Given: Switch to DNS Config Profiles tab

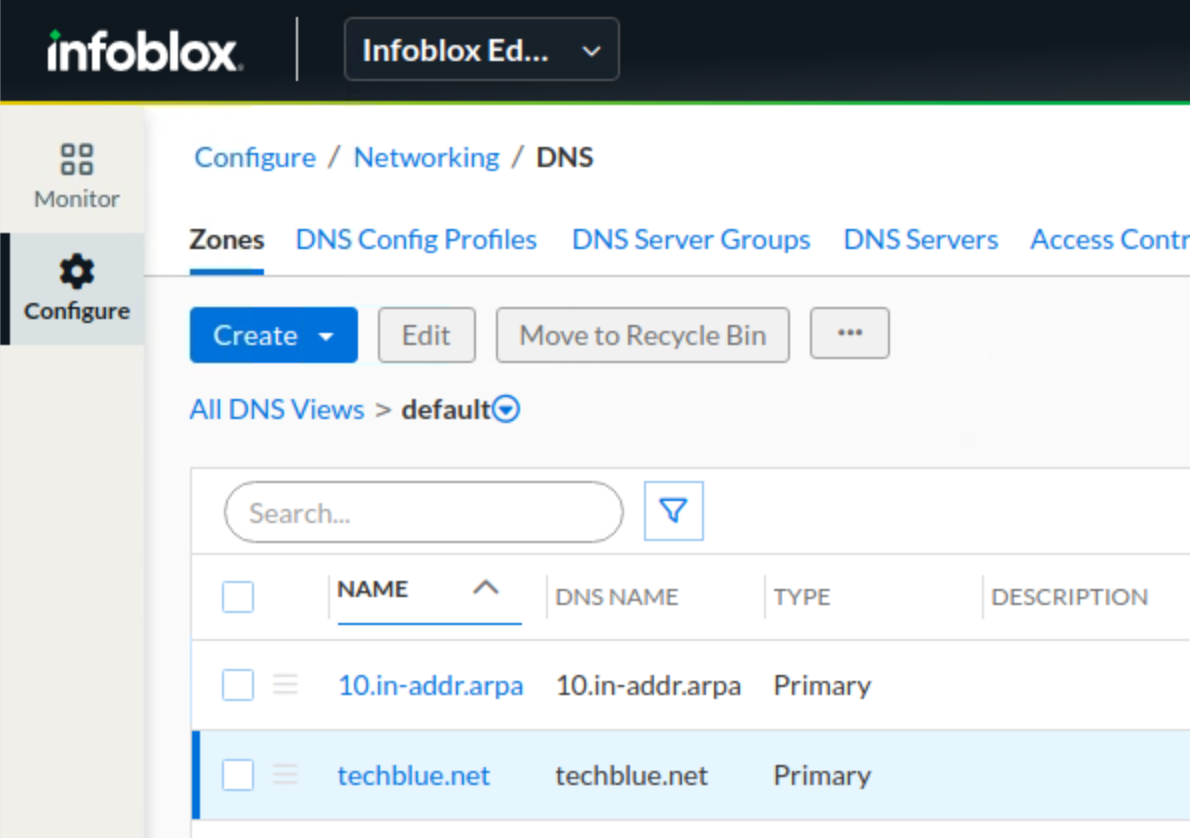Looking at the screenshot, I should pos(416,240).
